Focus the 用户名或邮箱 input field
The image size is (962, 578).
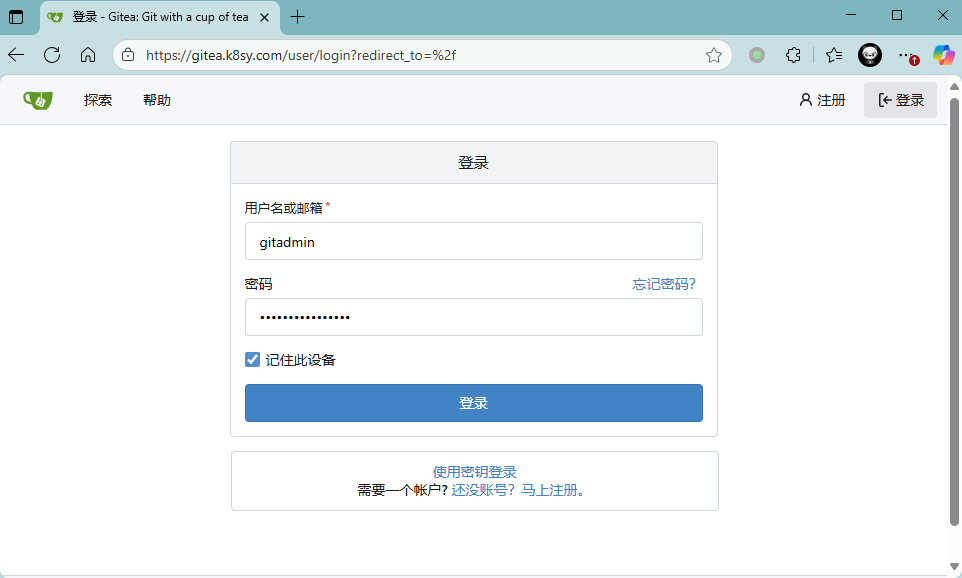point(474,242)
